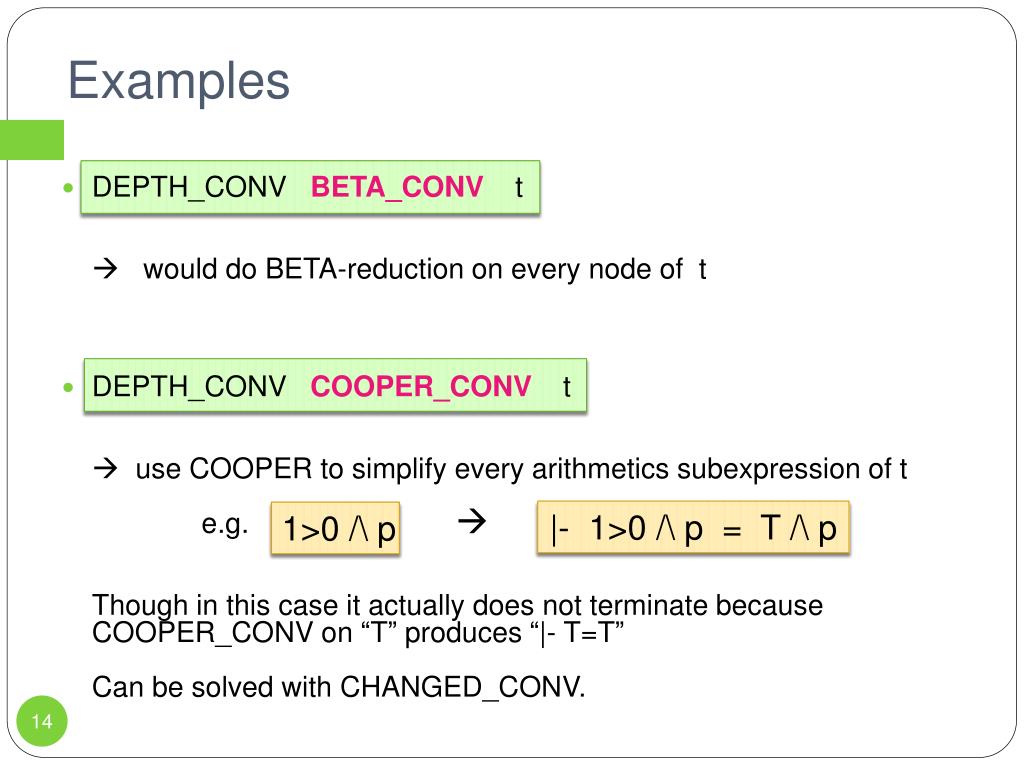Click the arrow before 'would do BETA-reduction'

[105, 268]
